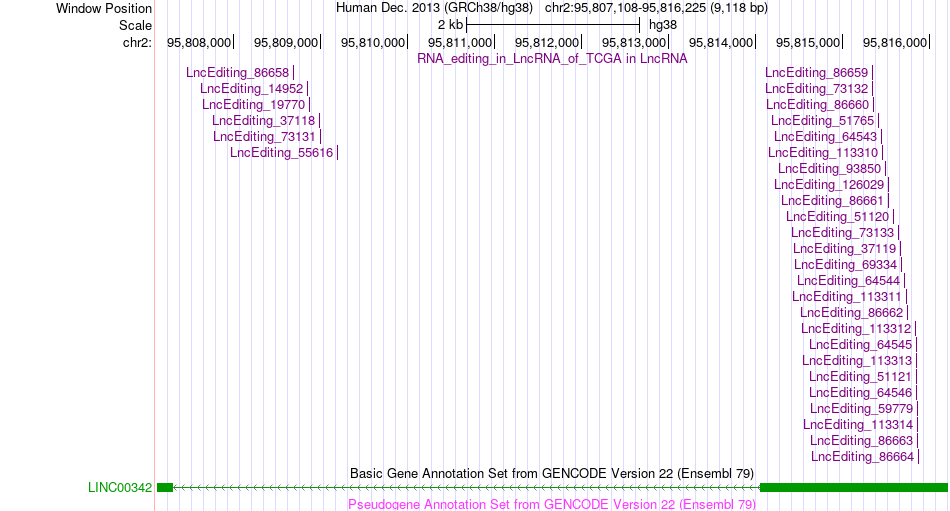Viewport: 950px width, 511px height.
Task: Open LncEditing_113314 item details
Action: point(859,425)
